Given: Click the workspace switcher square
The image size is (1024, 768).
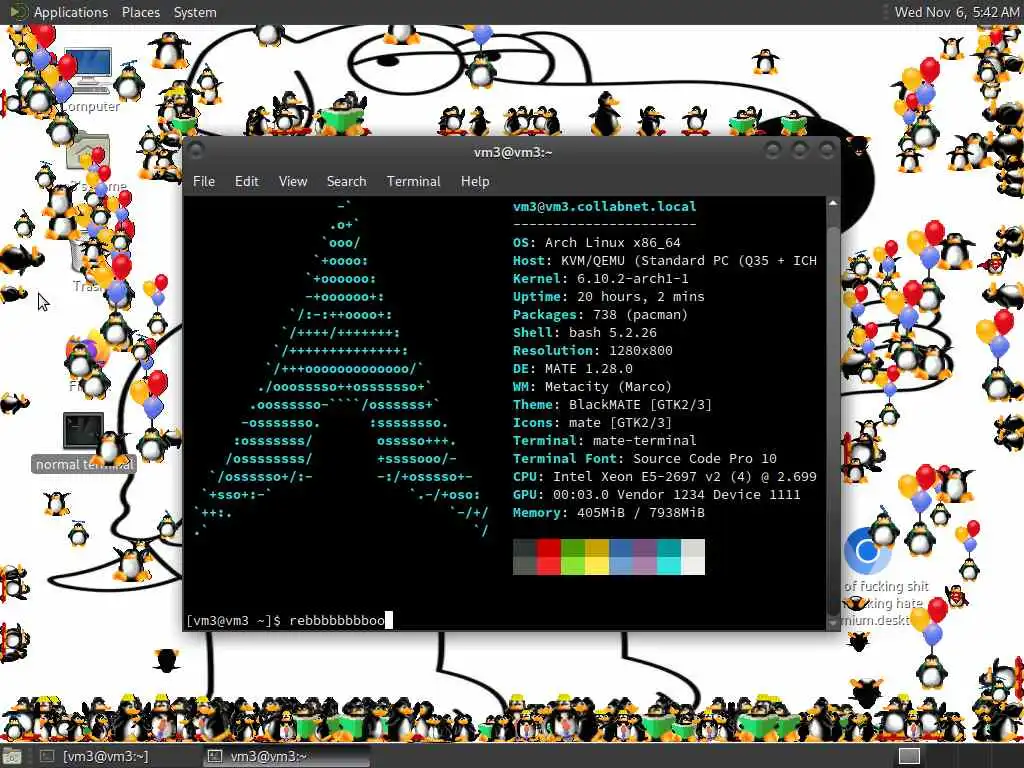Looking at the screenshot, I should pyautogui.click(x=909, y=756).
